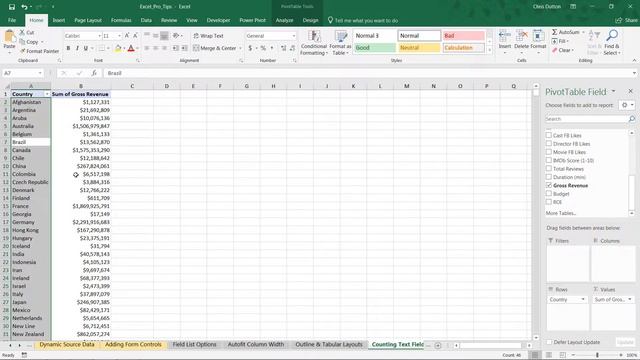Image resolution: width=640 pixels, height=360 pixels.
Task: Open the font name dropdown
Action: coord(99,36)
